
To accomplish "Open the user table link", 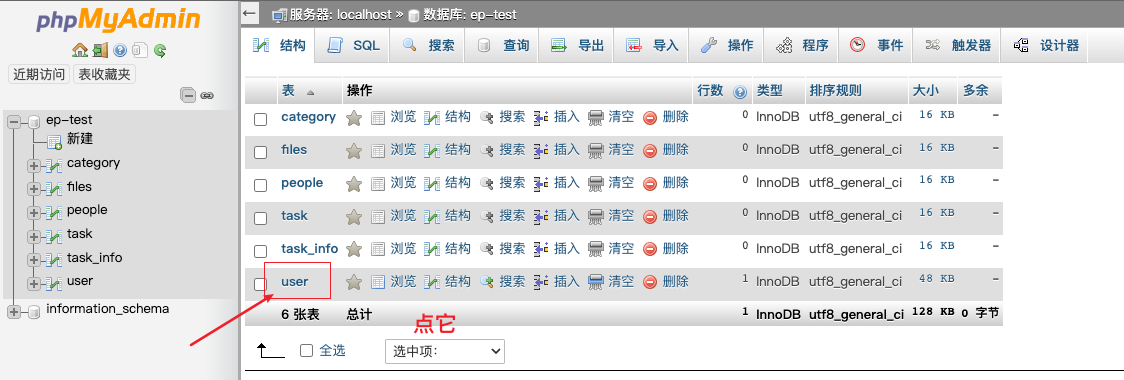I will tap(295, 282).
